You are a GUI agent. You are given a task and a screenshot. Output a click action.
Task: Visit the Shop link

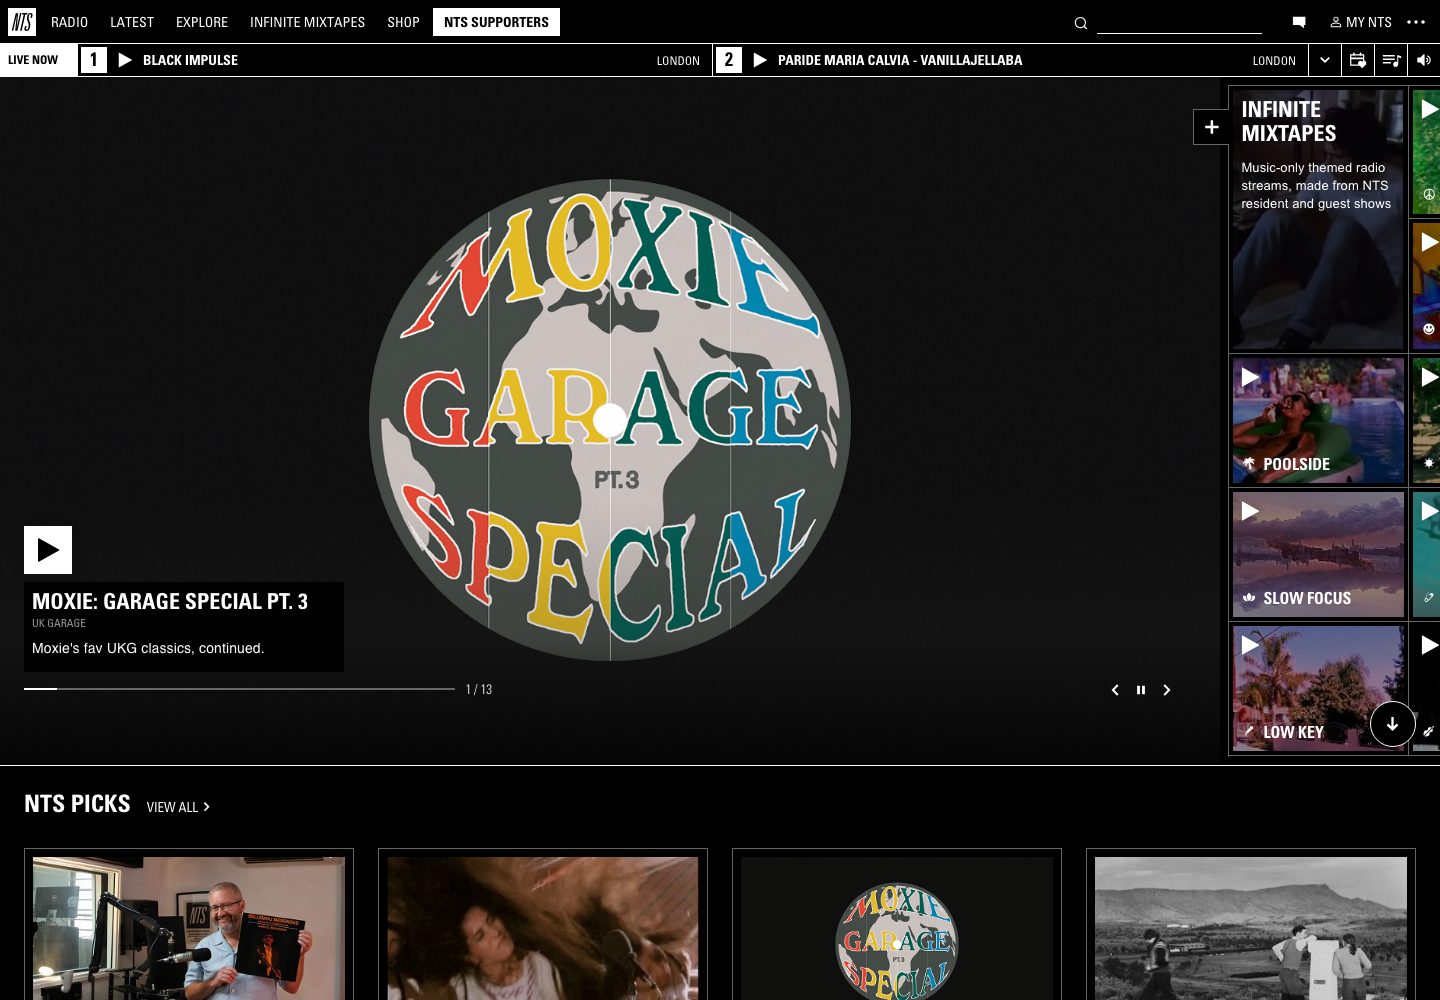[404, 22]
